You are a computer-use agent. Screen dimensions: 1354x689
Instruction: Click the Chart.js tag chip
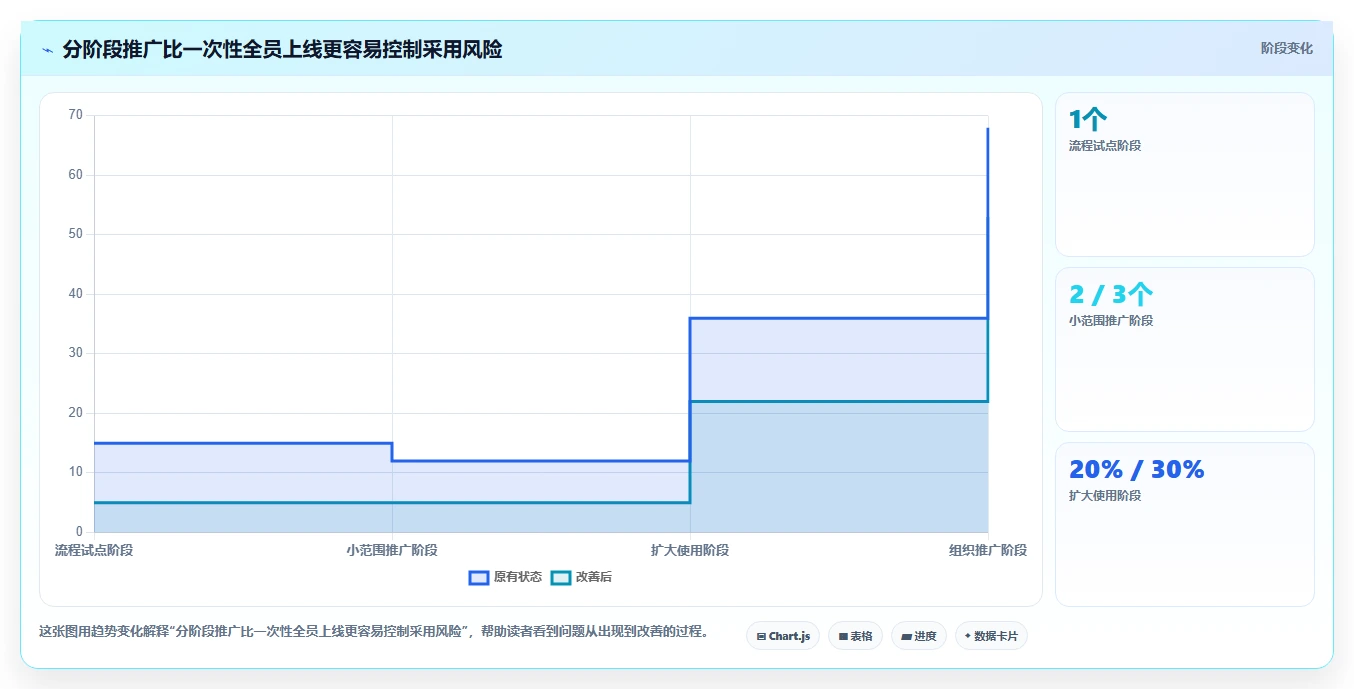[x=783, y=636]
